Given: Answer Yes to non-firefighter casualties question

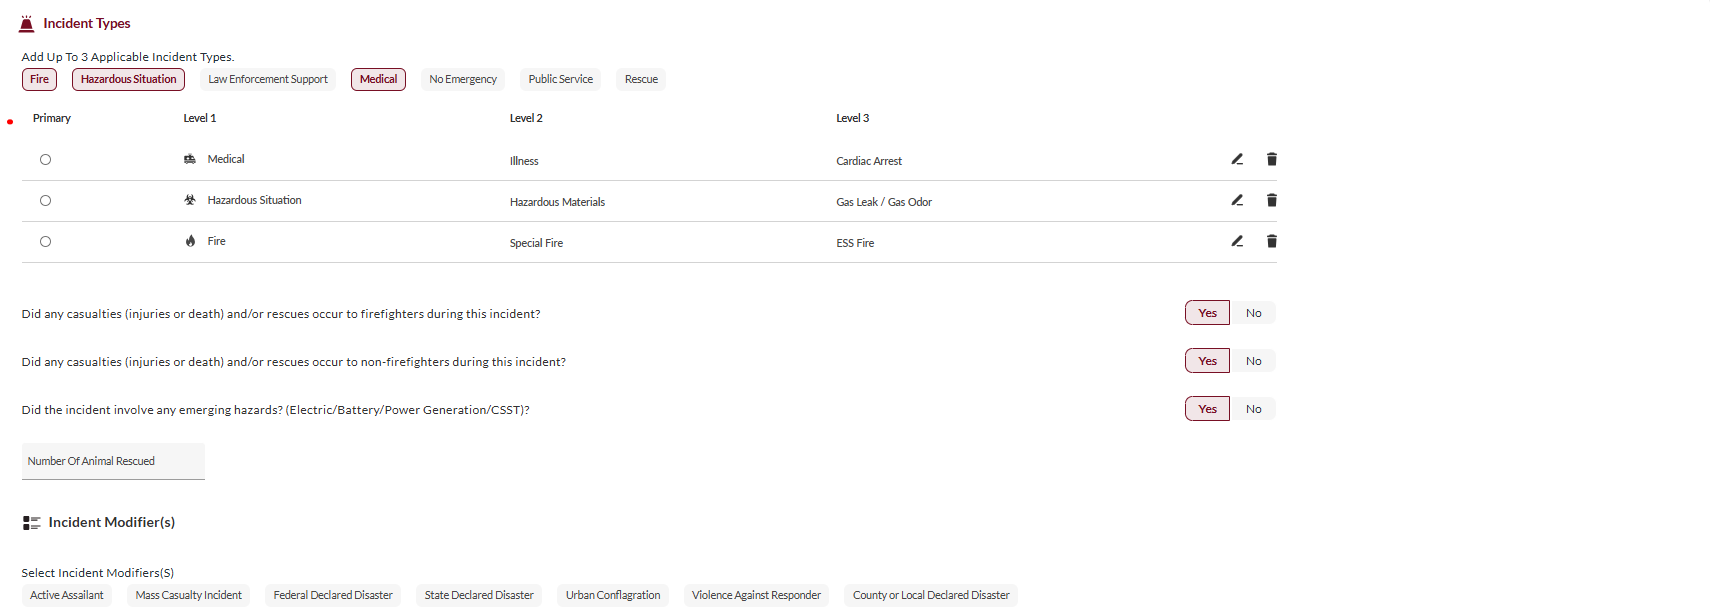Looking at the screenshot, I should 1207,361.
